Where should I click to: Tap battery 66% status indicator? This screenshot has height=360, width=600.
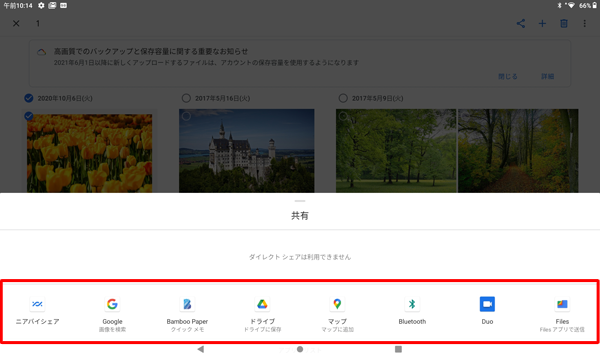click(587, 5)
